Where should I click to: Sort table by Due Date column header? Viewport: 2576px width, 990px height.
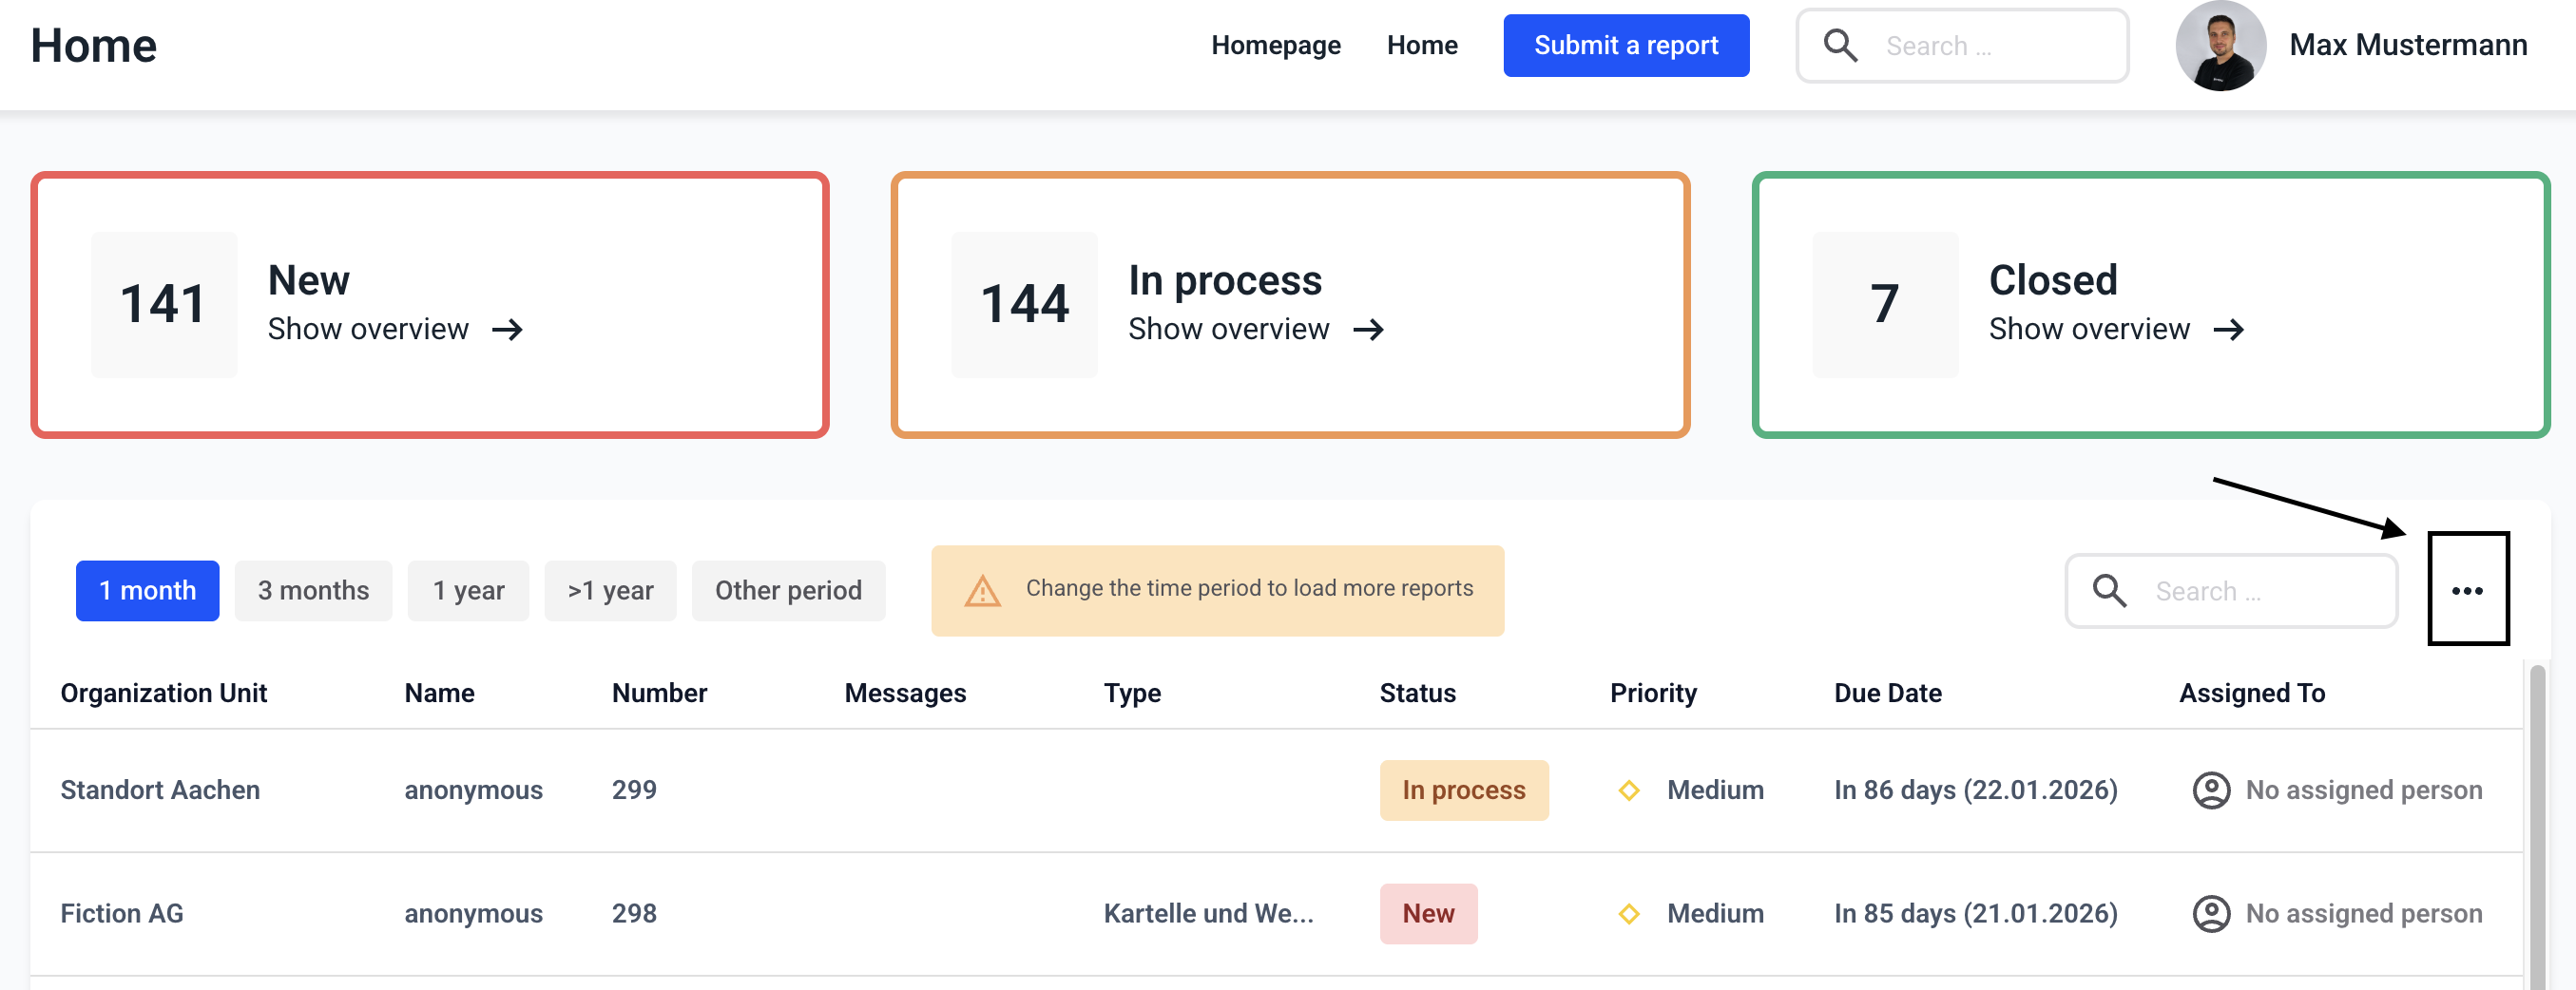(x=1887, y=693)
